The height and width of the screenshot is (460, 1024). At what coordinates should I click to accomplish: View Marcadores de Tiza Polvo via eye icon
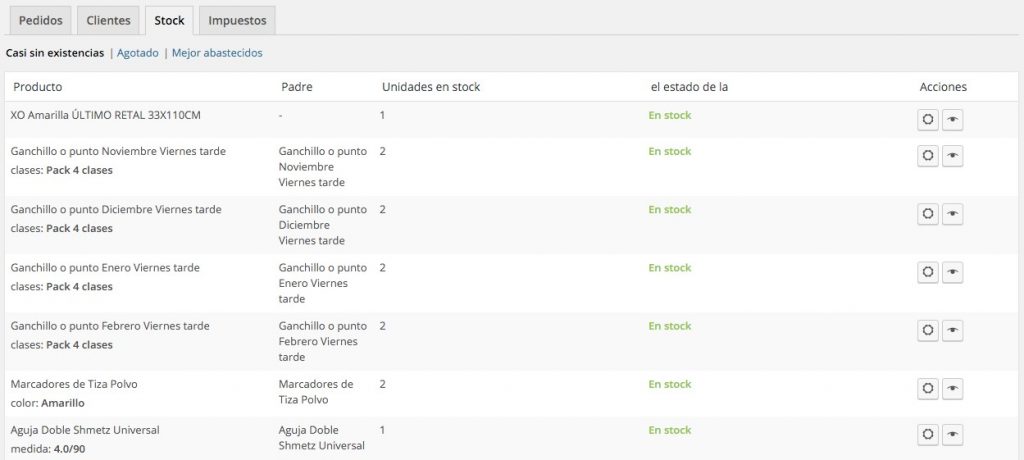tap(952, 388)
